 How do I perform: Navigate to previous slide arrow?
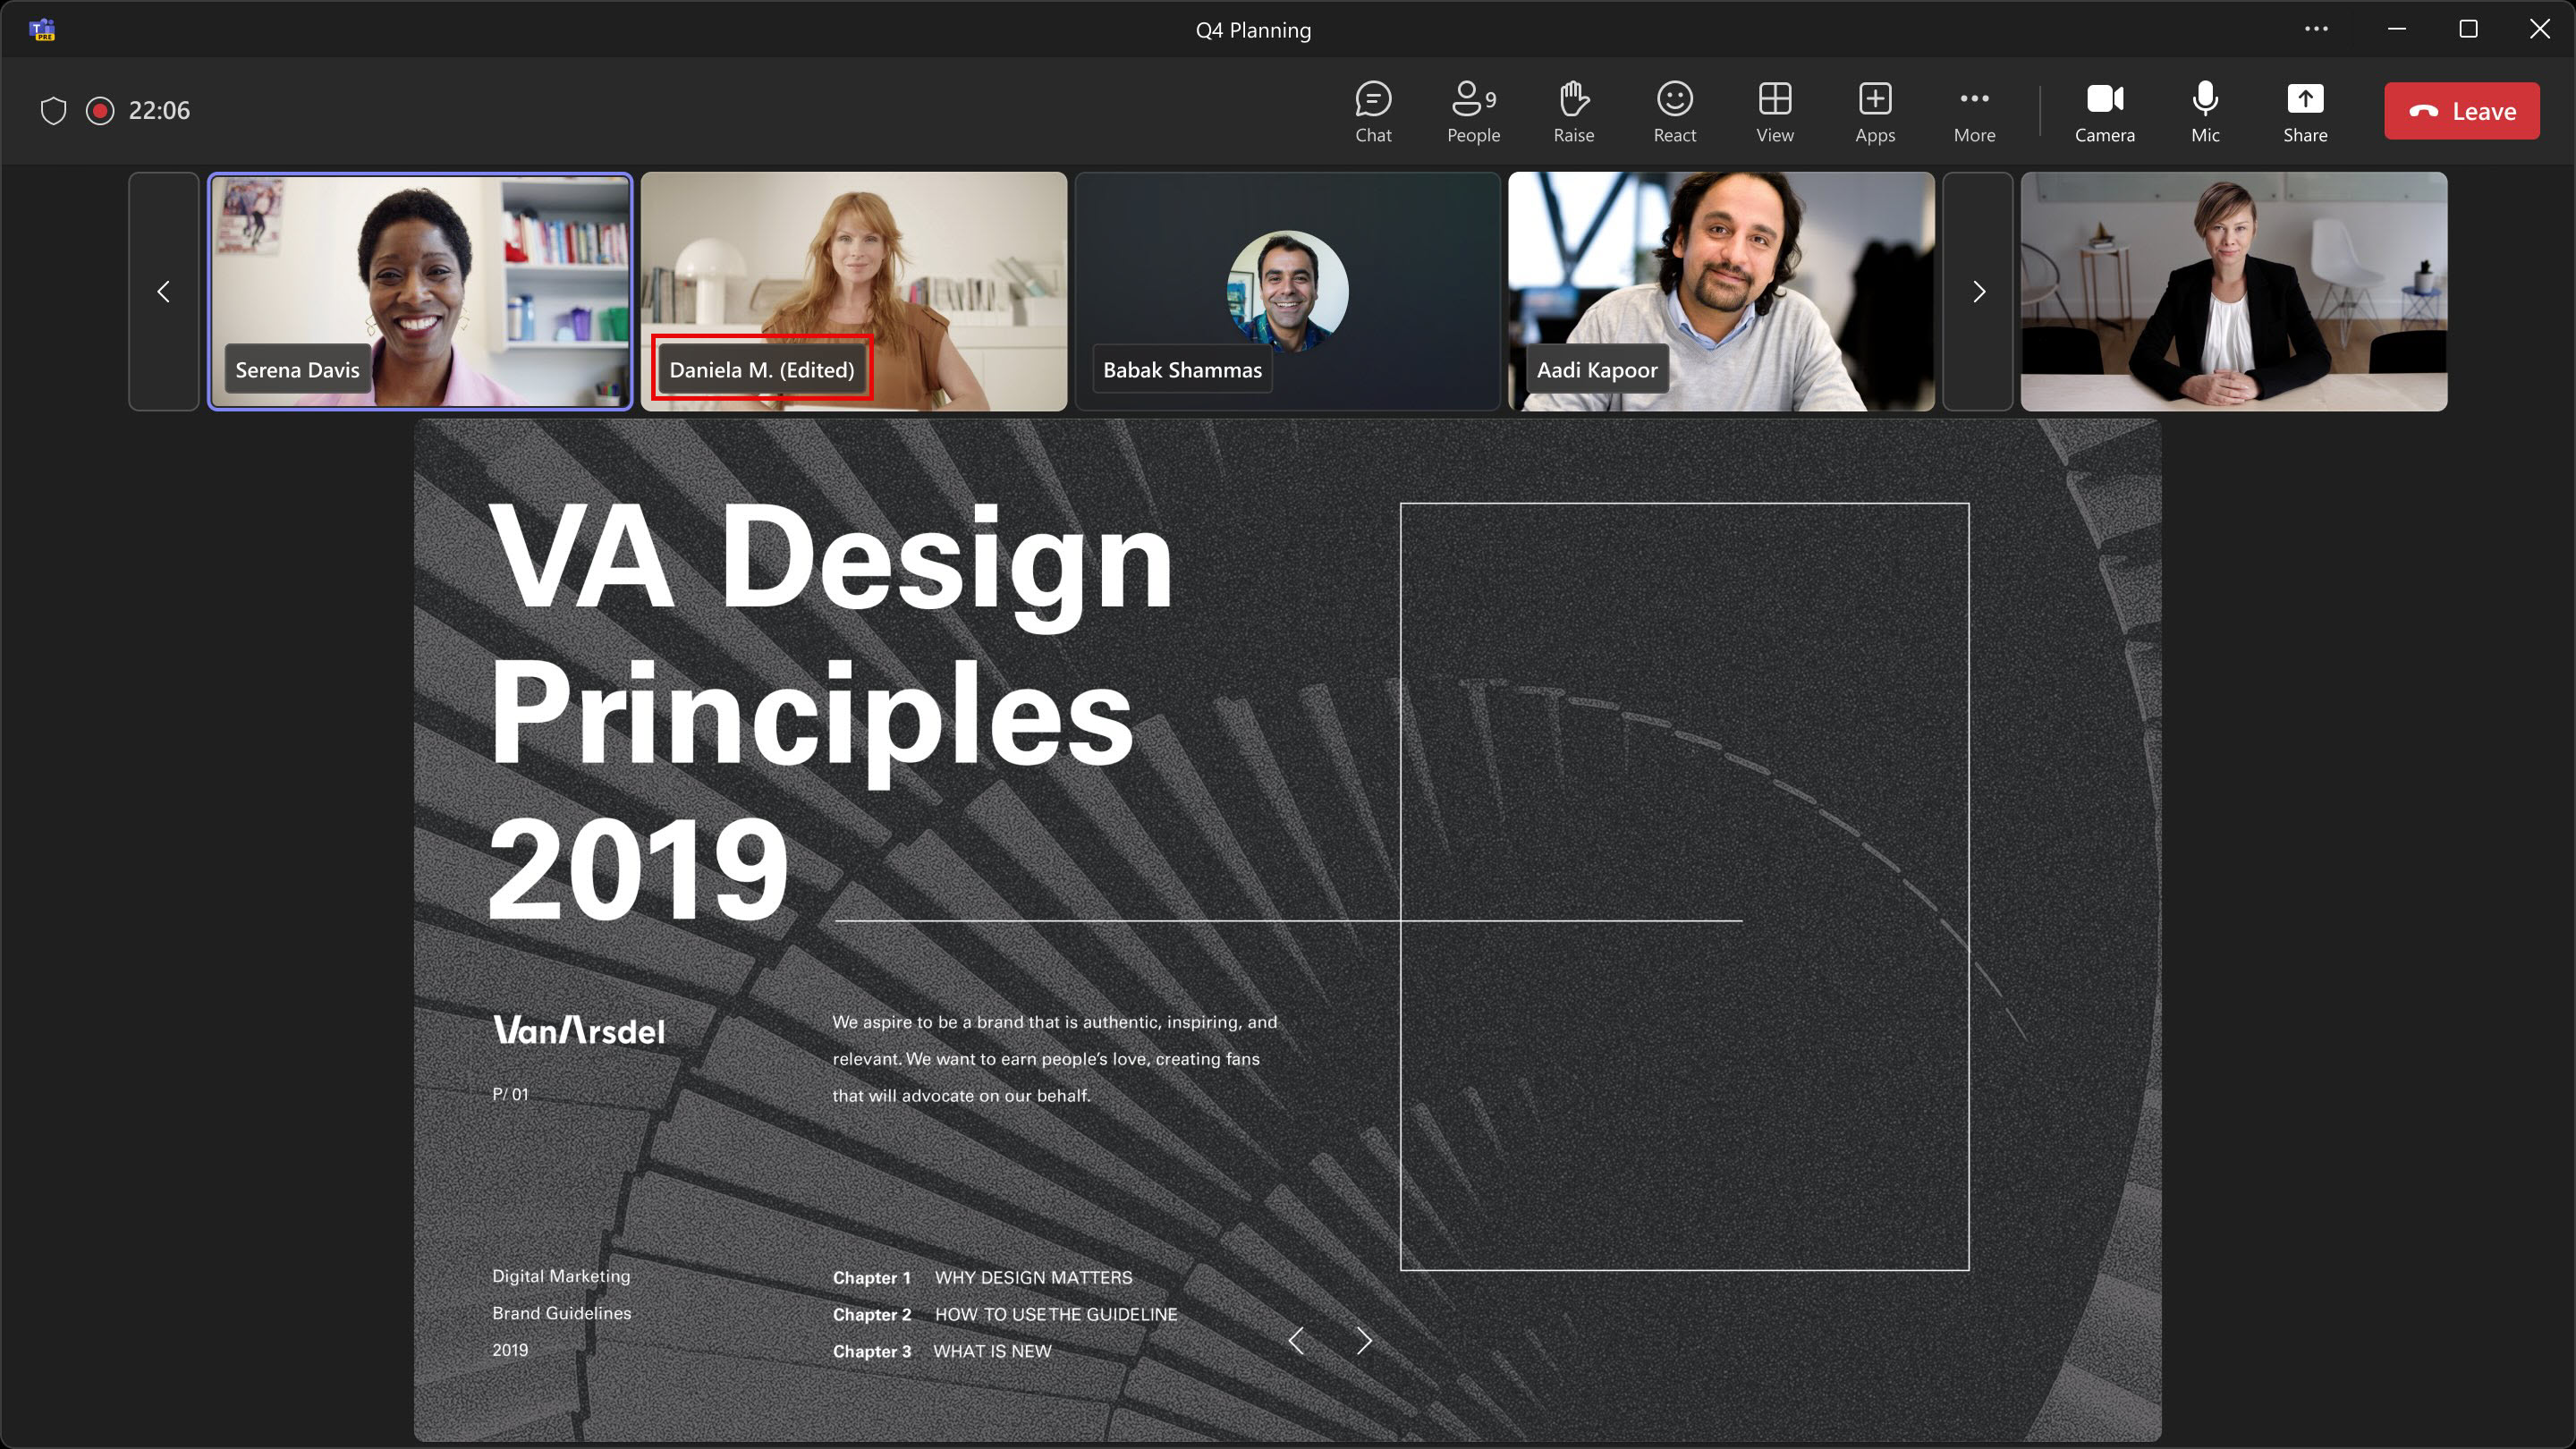pyautogui.click(x=1299, y=1339)
